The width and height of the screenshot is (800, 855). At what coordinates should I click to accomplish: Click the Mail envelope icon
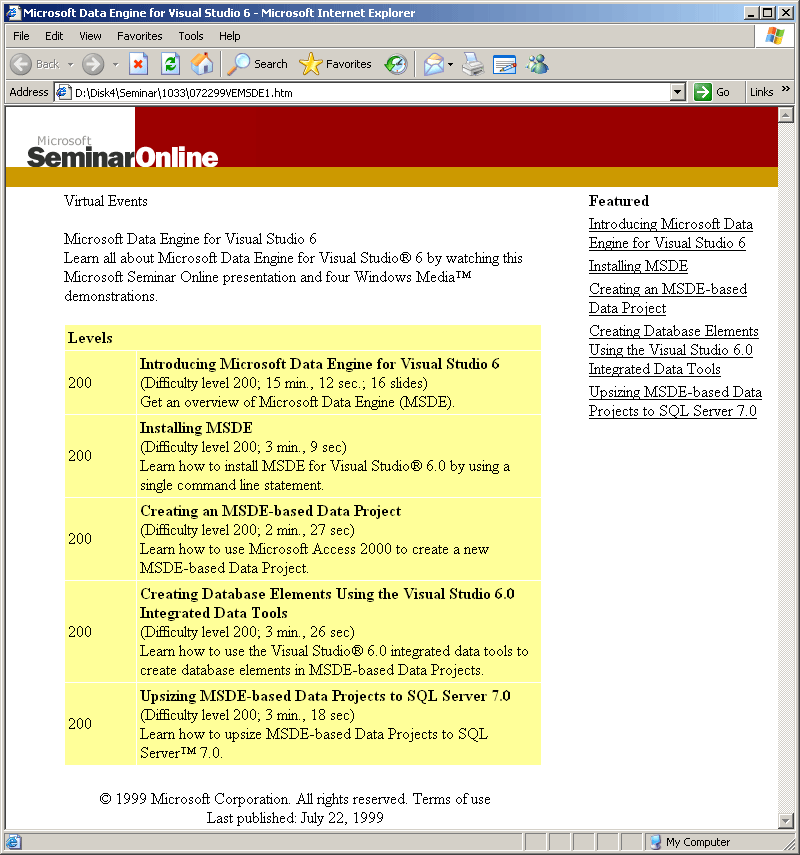click(434, 64)
